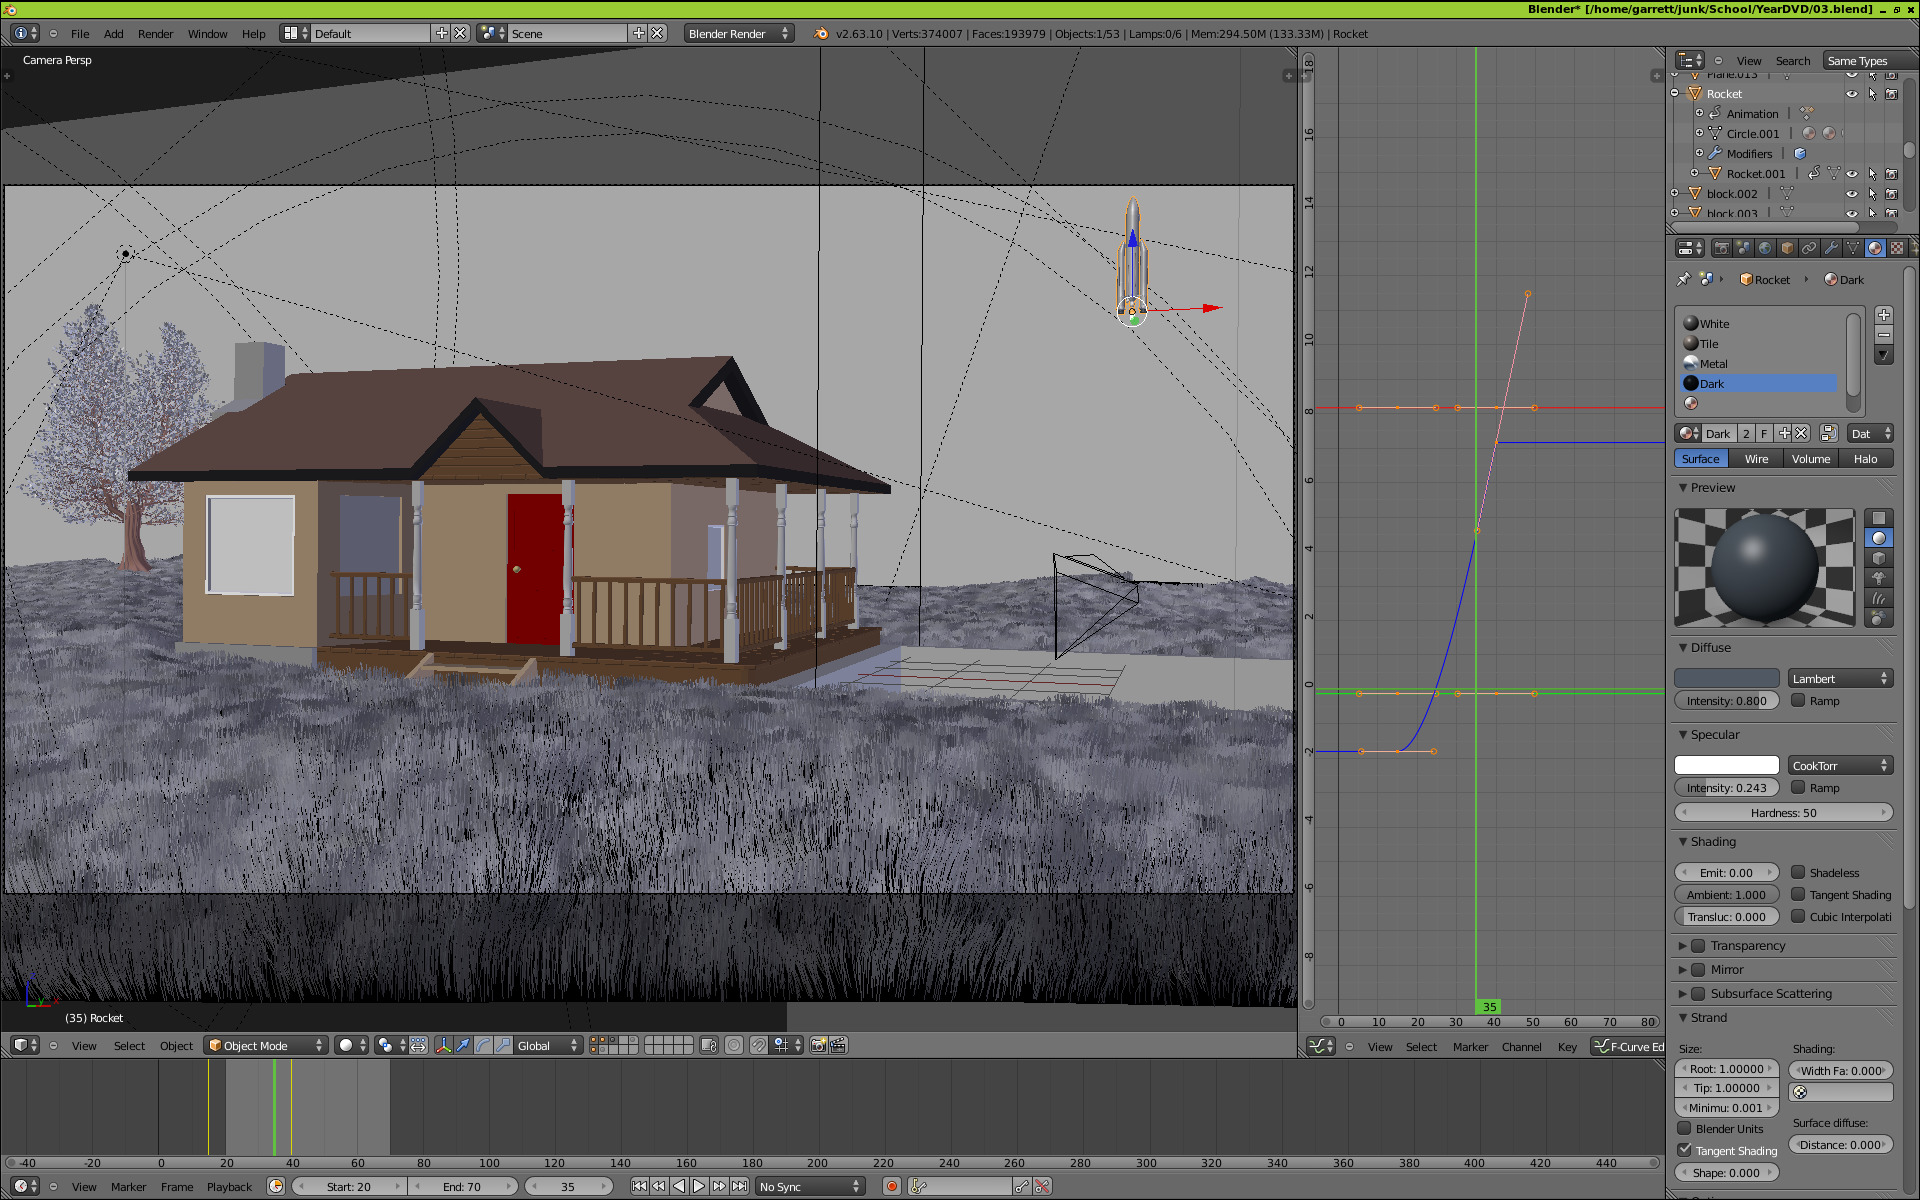
Task: Toggle visibility of Rocket.001 object
Action: coord(1852,173)
